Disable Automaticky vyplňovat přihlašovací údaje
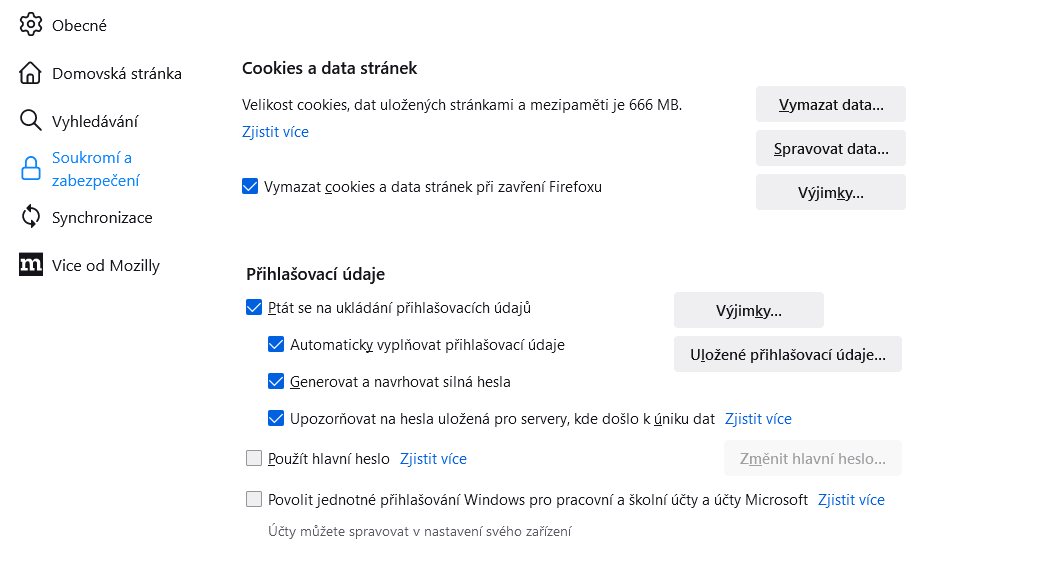The image size is (1050, 571). pyautogui.click(x=276, y=345)
